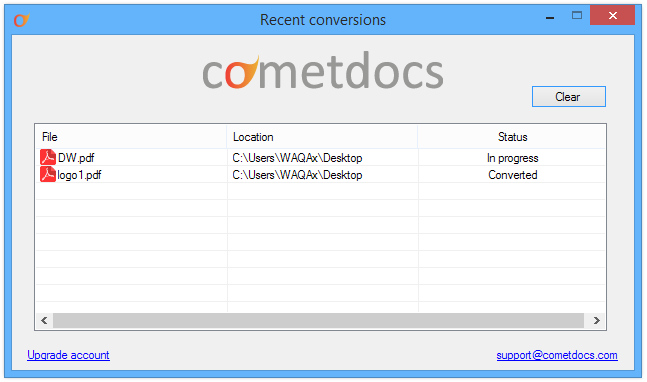
Task: Click the horizontal scrollbar track
Action: click(x=318, y=321)
